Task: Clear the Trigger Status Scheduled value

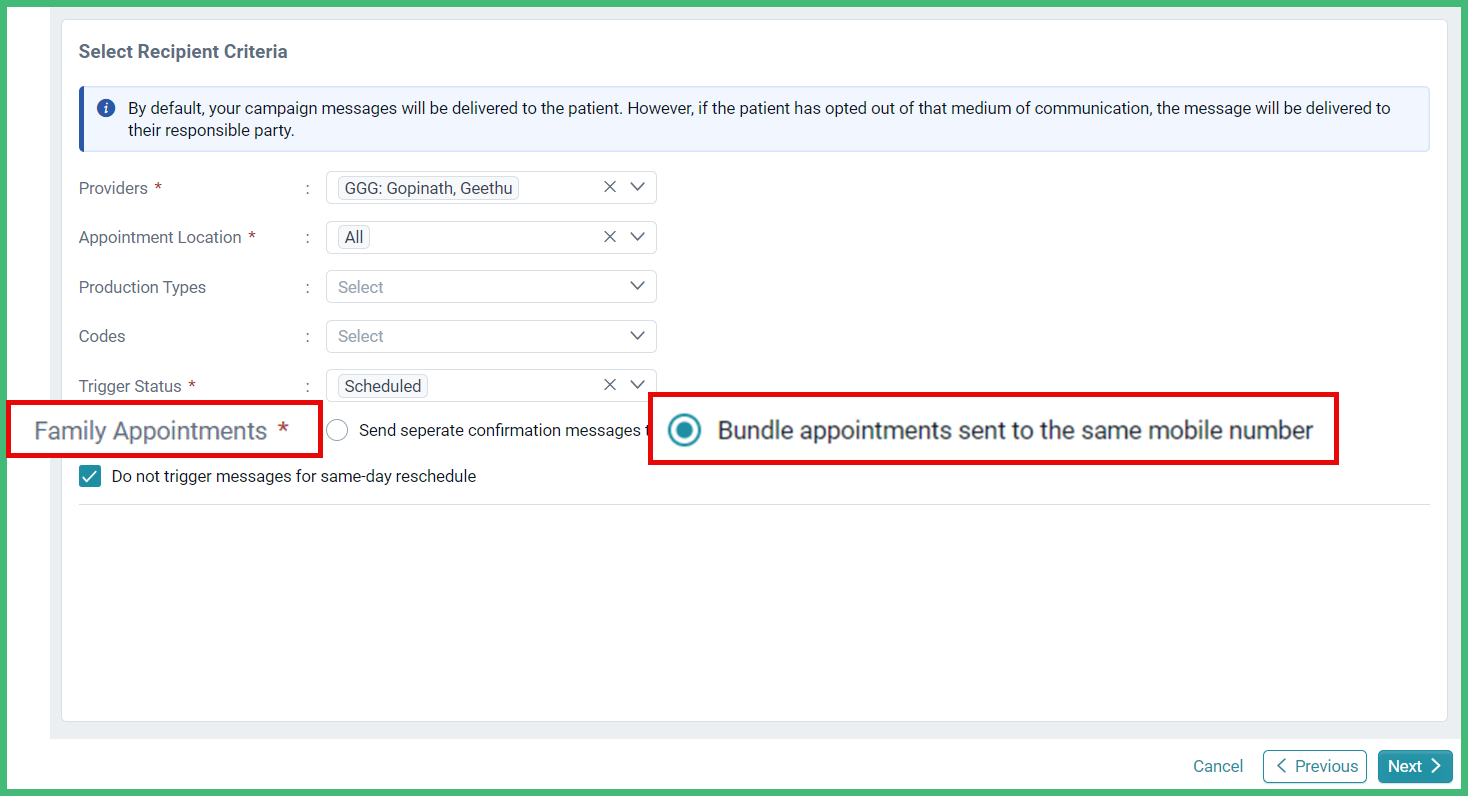Action: point(610,385)
